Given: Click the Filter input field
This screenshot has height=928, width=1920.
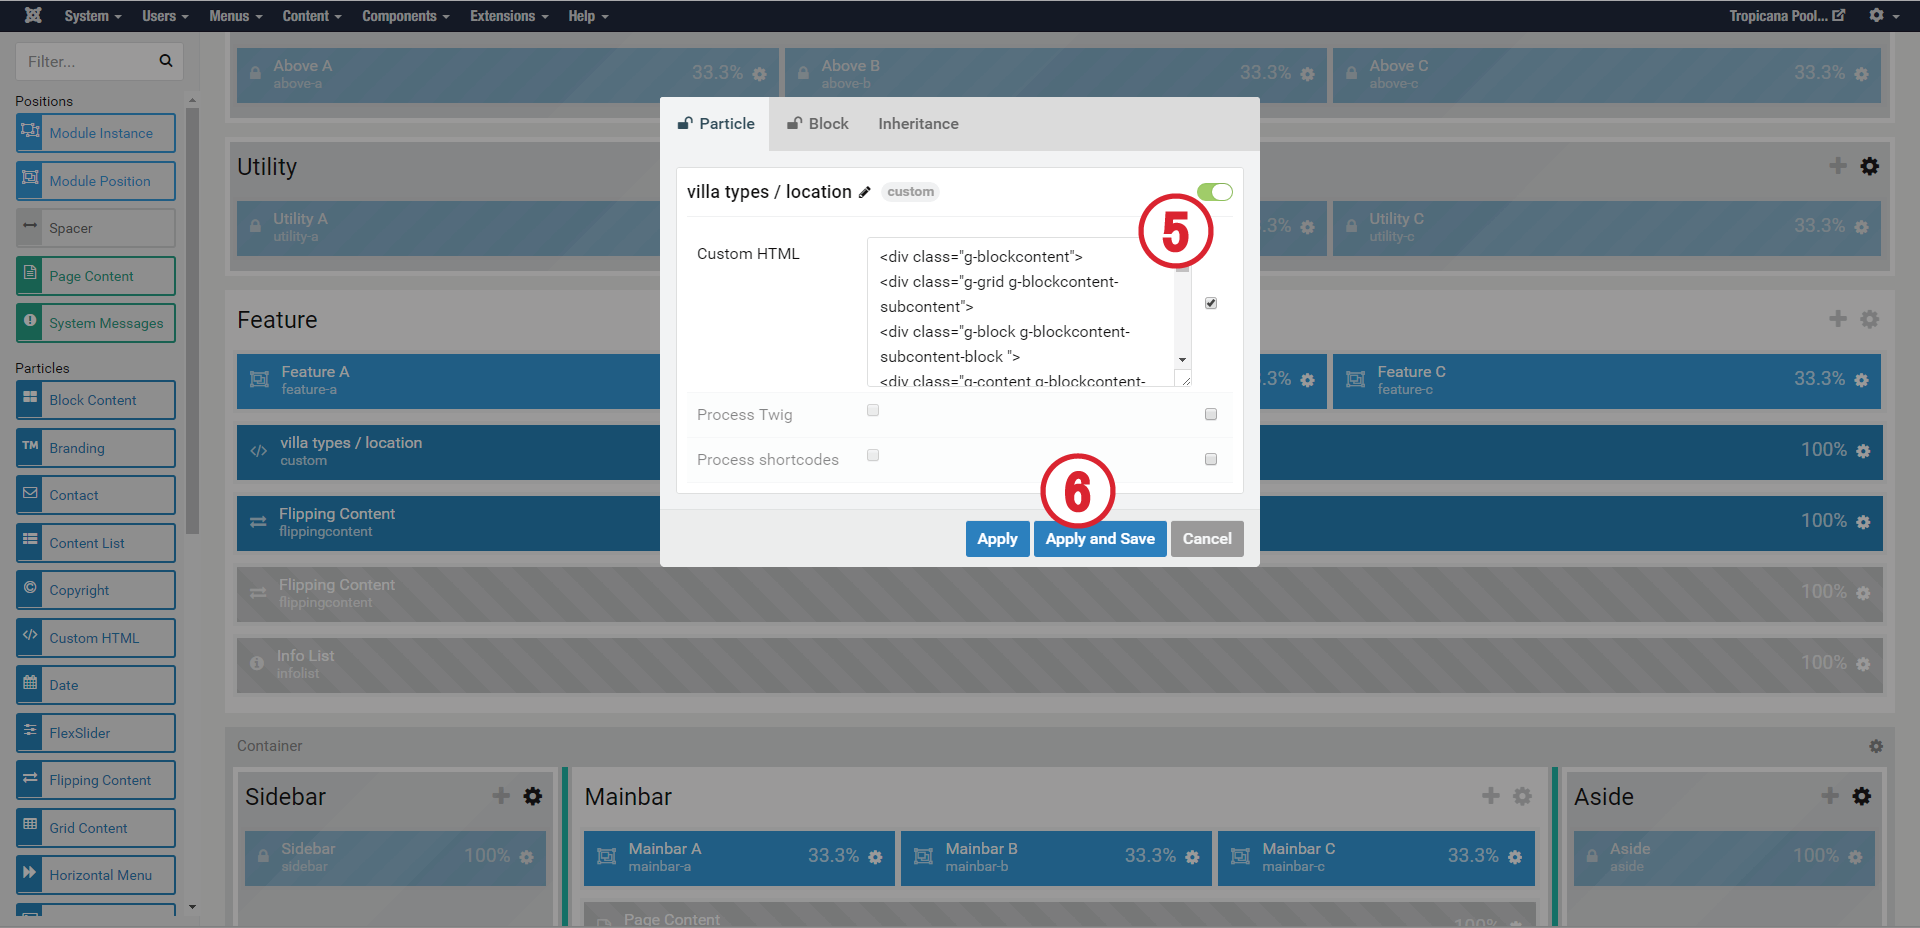Looking at the screenshot, I should point(86,61).
